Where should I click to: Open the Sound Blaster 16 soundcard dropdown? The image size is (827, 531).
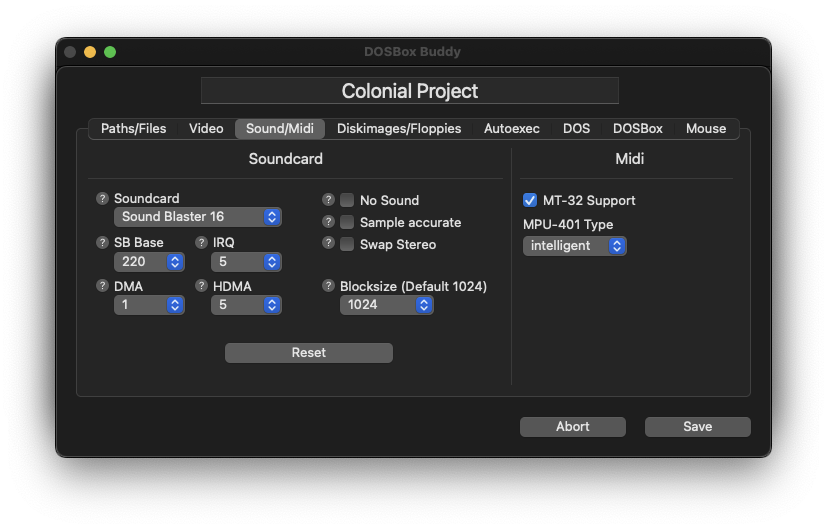[198, 217]
